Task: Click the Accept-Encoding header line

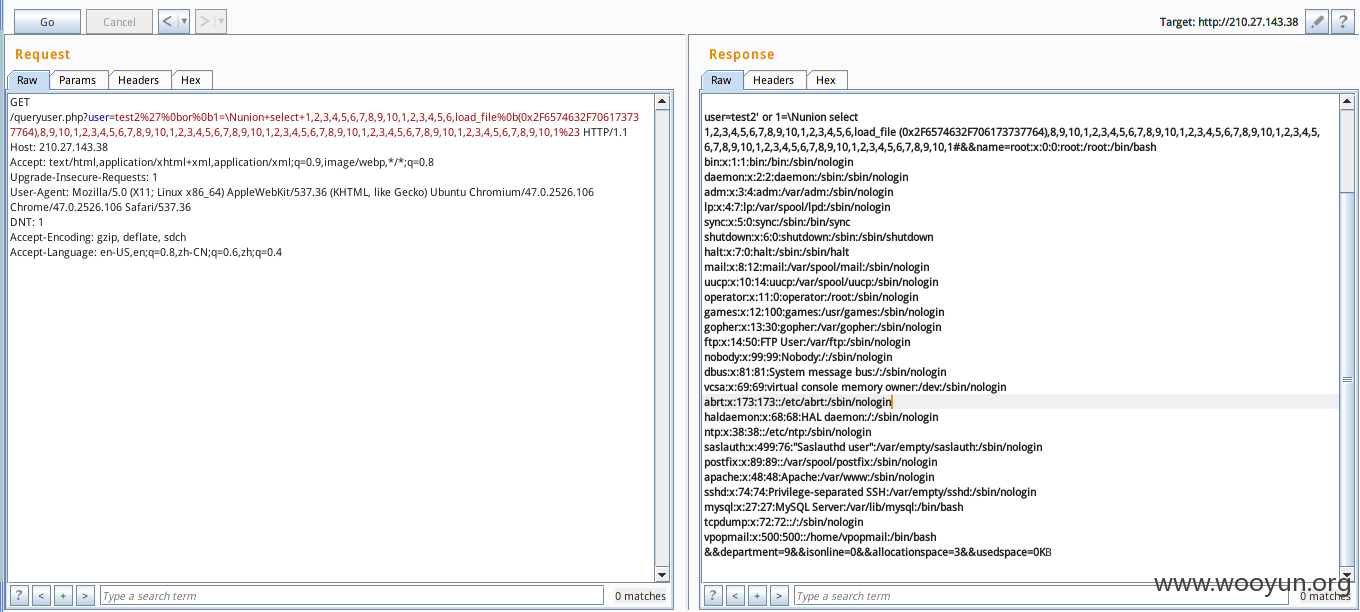Action: point(98,237)
